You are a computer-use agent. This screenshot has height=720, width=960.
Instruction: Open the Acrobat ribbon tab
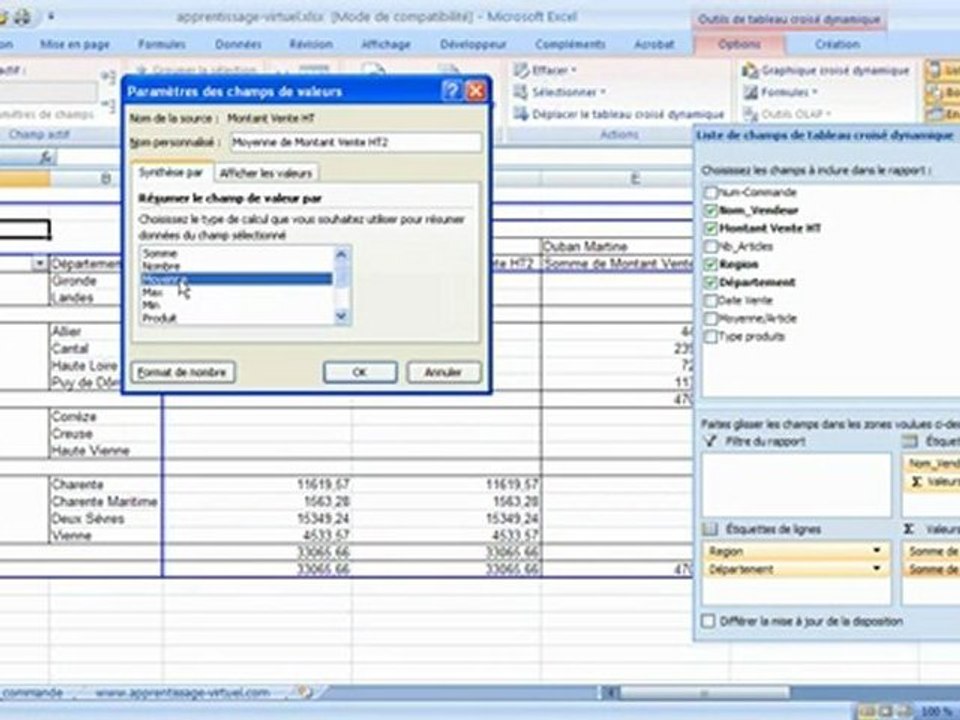[x=654, y=44]
